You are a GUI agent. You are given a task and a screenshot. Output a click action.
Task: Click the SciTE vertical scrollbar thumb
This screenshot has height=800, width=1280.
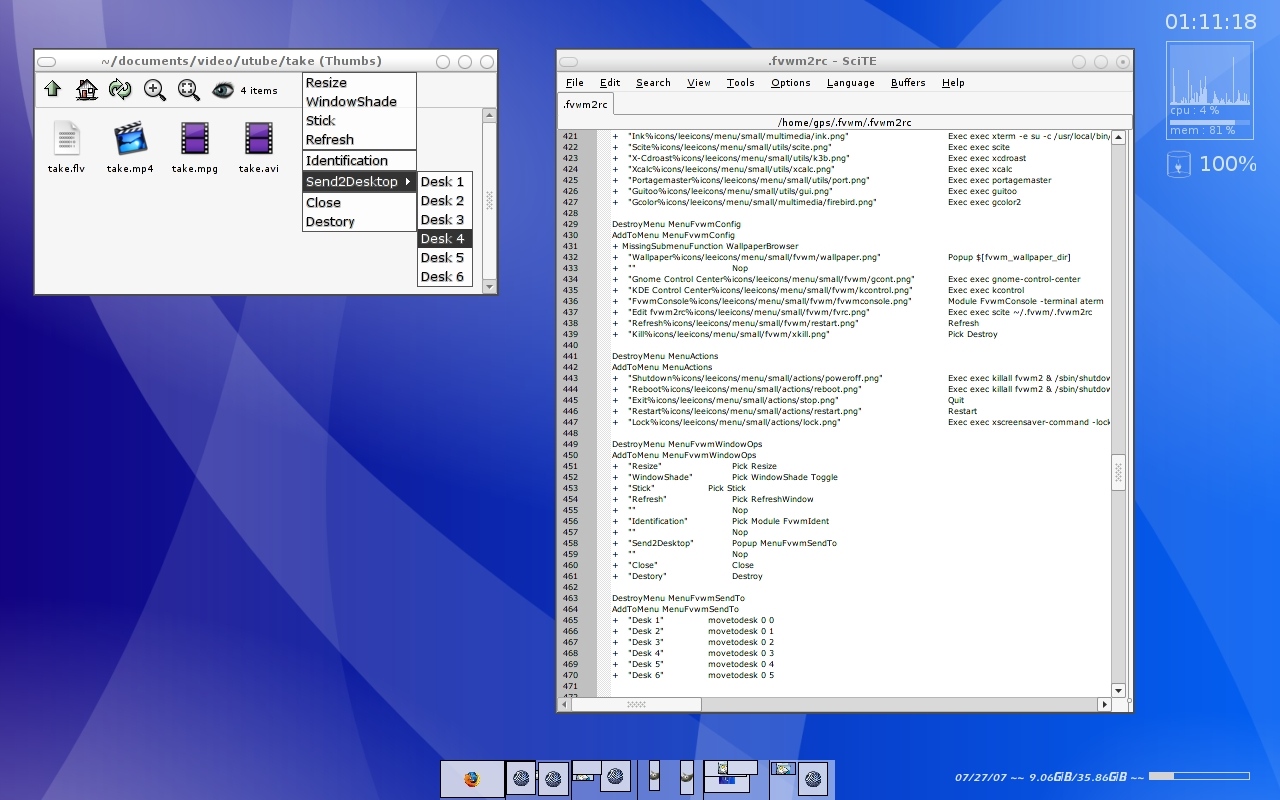(x=1119, y=472)
